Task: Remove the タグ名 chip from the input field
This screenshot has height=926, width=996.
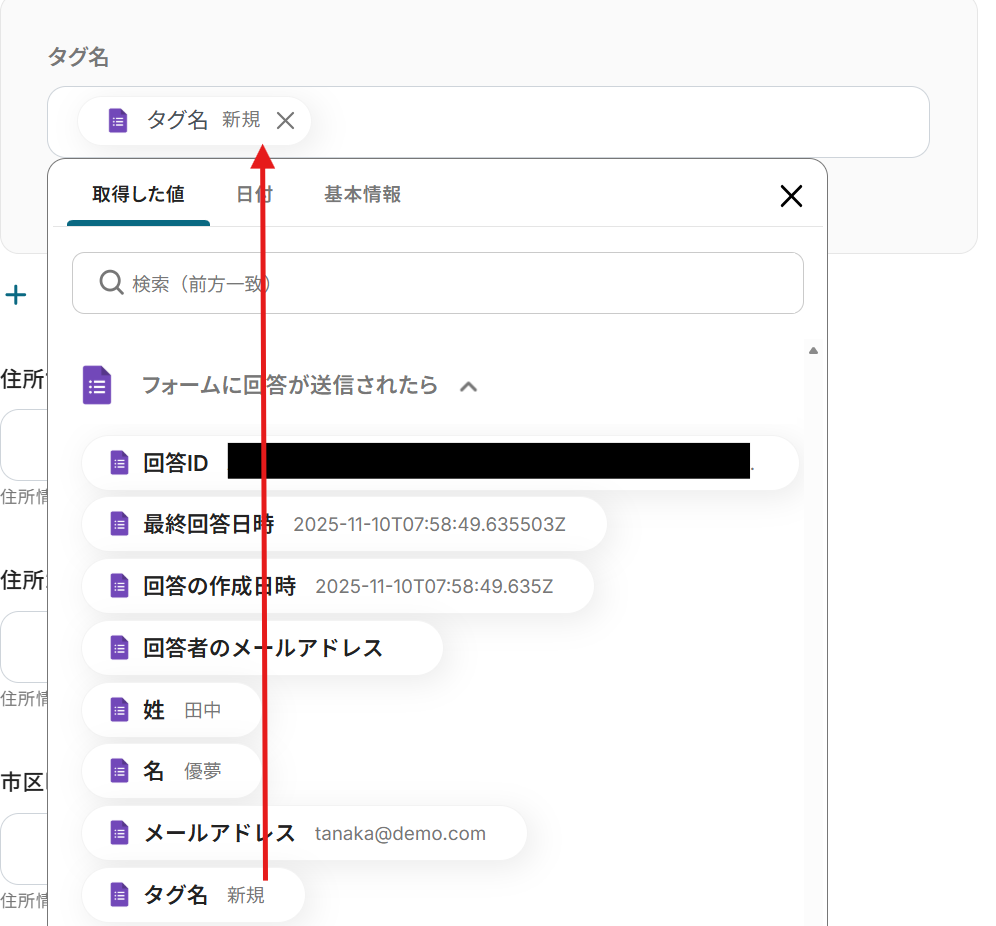Action: point(285,121)
